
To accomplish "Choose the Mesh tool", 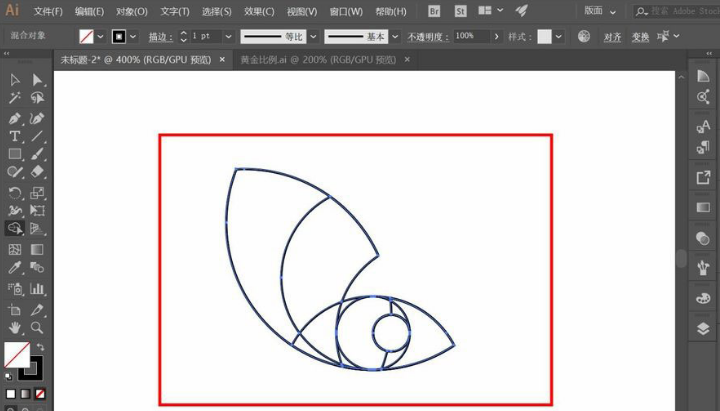I will coord(15,249).
